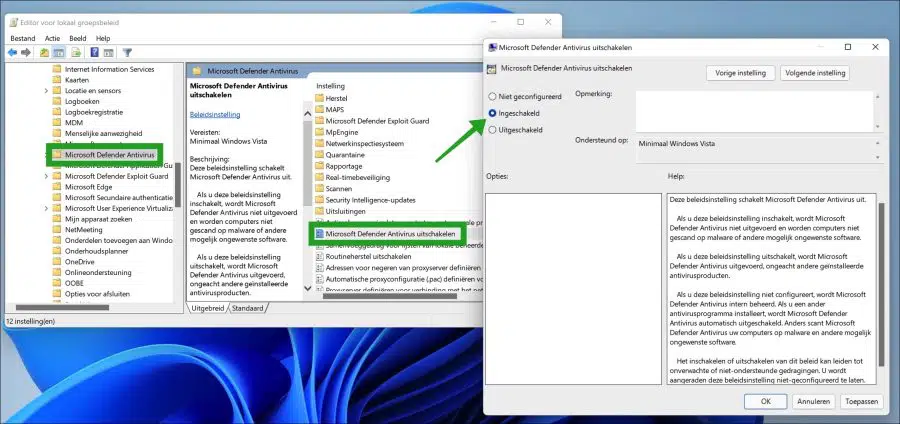Go back using the blue back arrow
Screen dimensions: 900x424
(12, 53)
